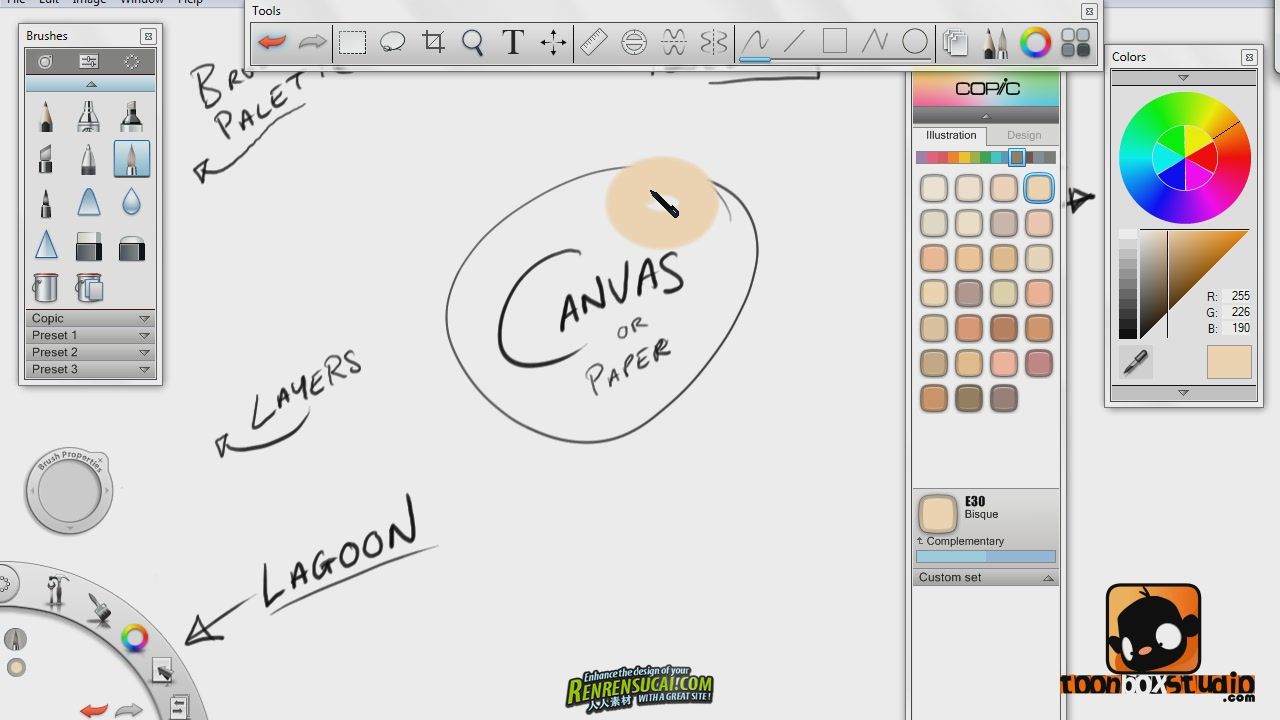This screenshot has width=1280, height=720.
Task: Select the freehand curve stroke mode
Action: pos(755,42)
